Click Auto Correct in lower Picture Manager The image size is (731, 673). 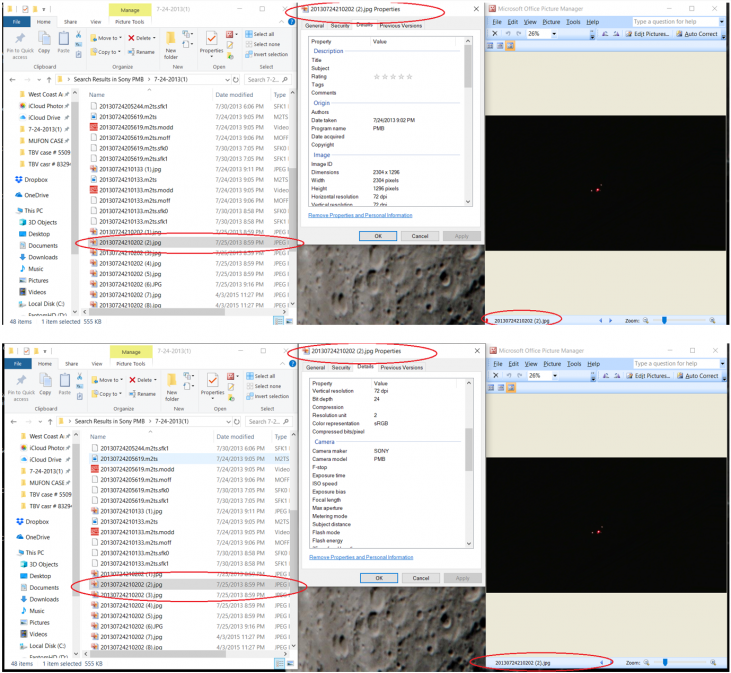tap(697, 376)
